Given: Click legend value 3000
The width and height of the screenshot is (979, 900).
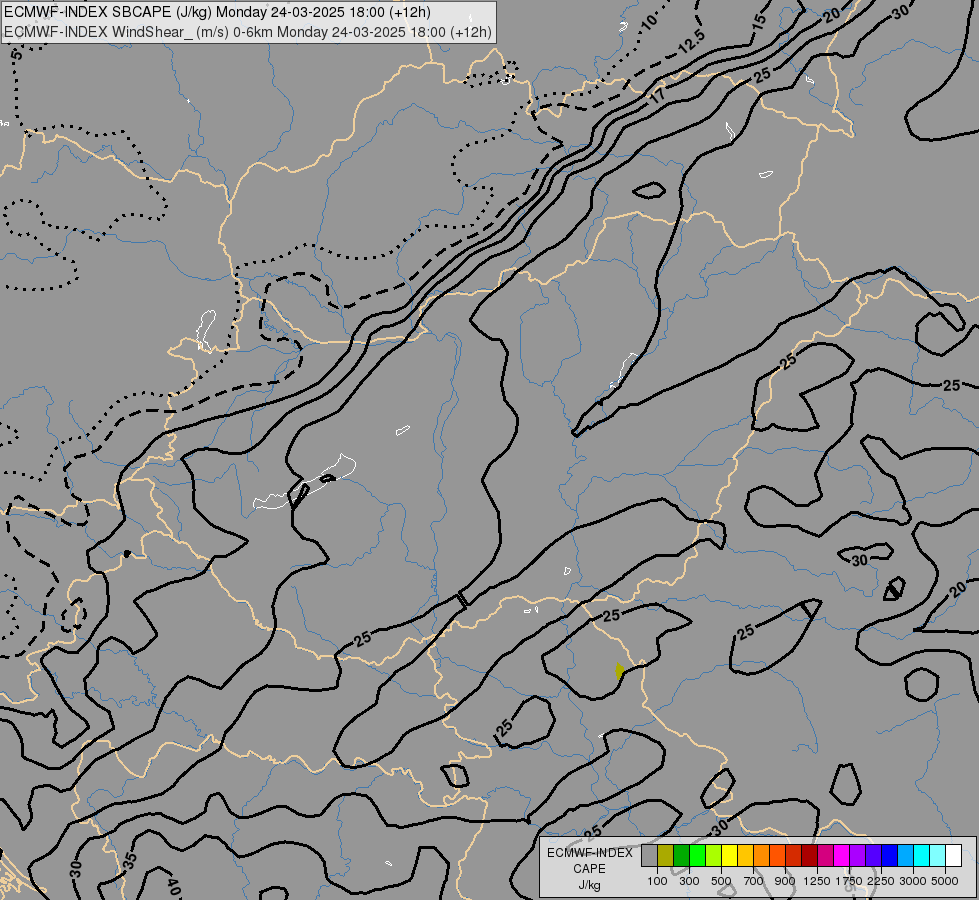Looking at the screenshot, I should pyautogui.click(x=913, y=881).
